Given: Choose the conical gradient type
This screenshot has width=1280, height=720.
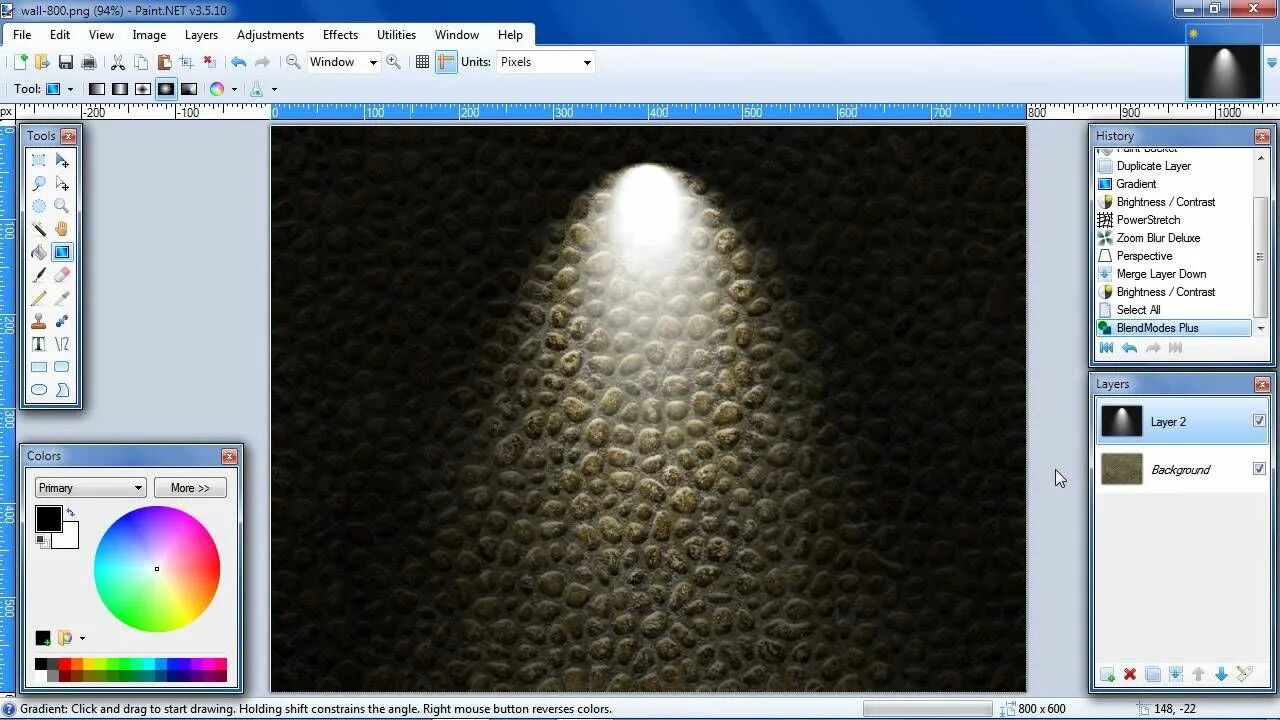Looking at the screenshot, I should pyautogui.click(x=189, y=89).
